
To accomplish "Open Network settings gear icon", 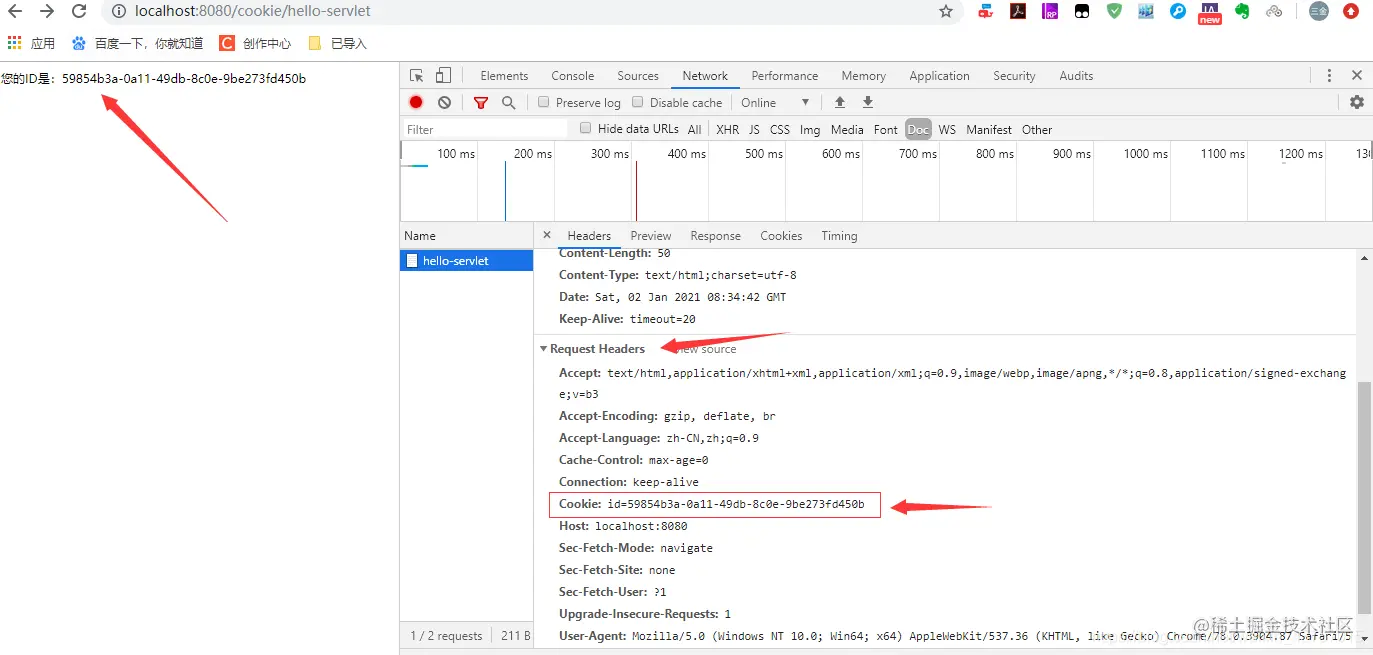I will (x=1357, y=102).
